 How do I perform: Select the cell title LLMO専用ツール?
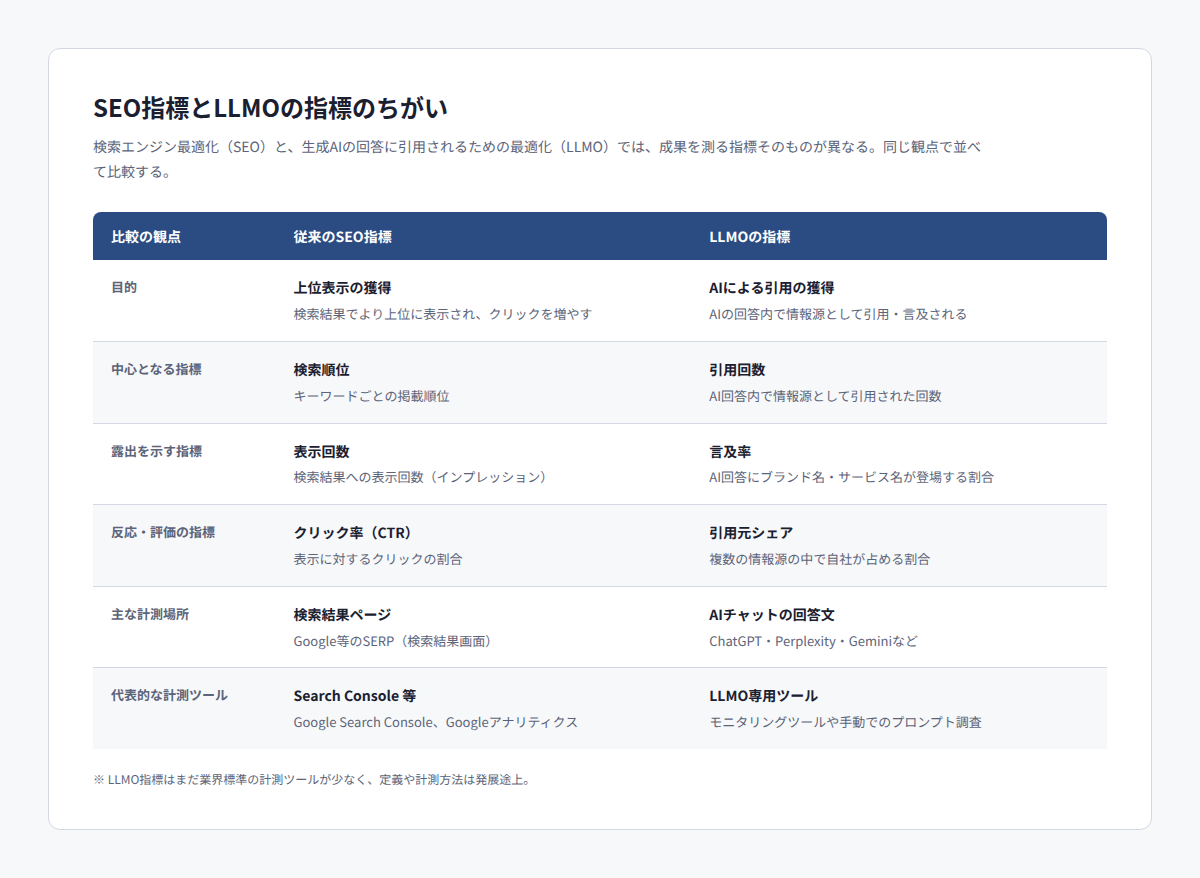(763, 696)
